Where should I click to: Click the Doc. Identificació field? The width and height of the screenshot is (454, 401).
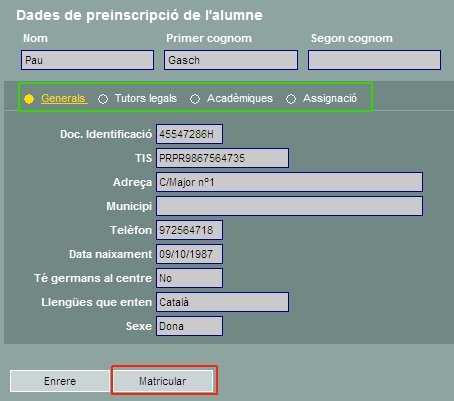click(189, 134)
